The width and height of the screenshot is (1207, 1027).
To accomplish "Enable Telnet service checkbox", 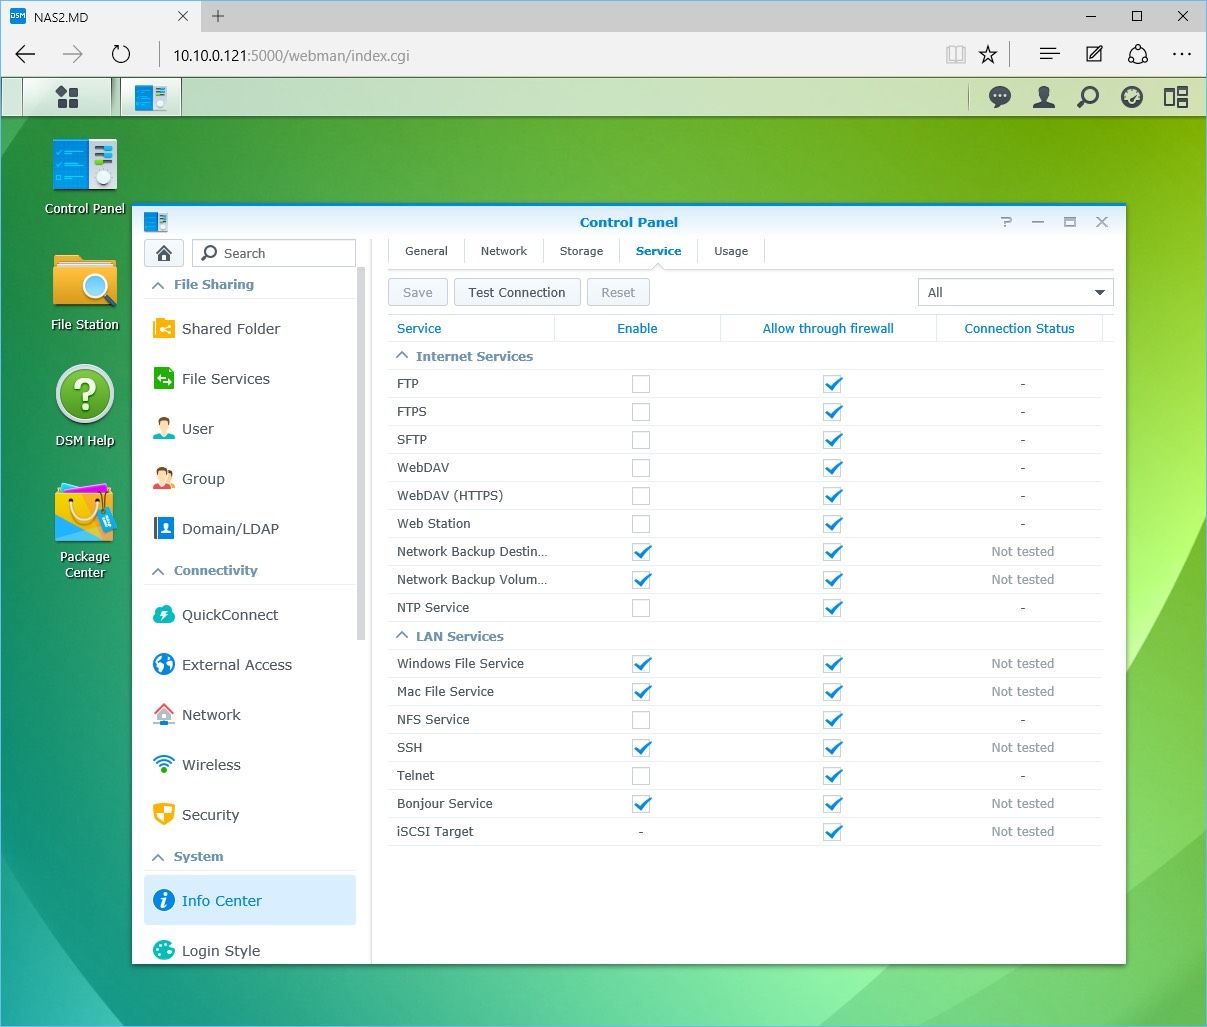I will [x=641, y=776].
